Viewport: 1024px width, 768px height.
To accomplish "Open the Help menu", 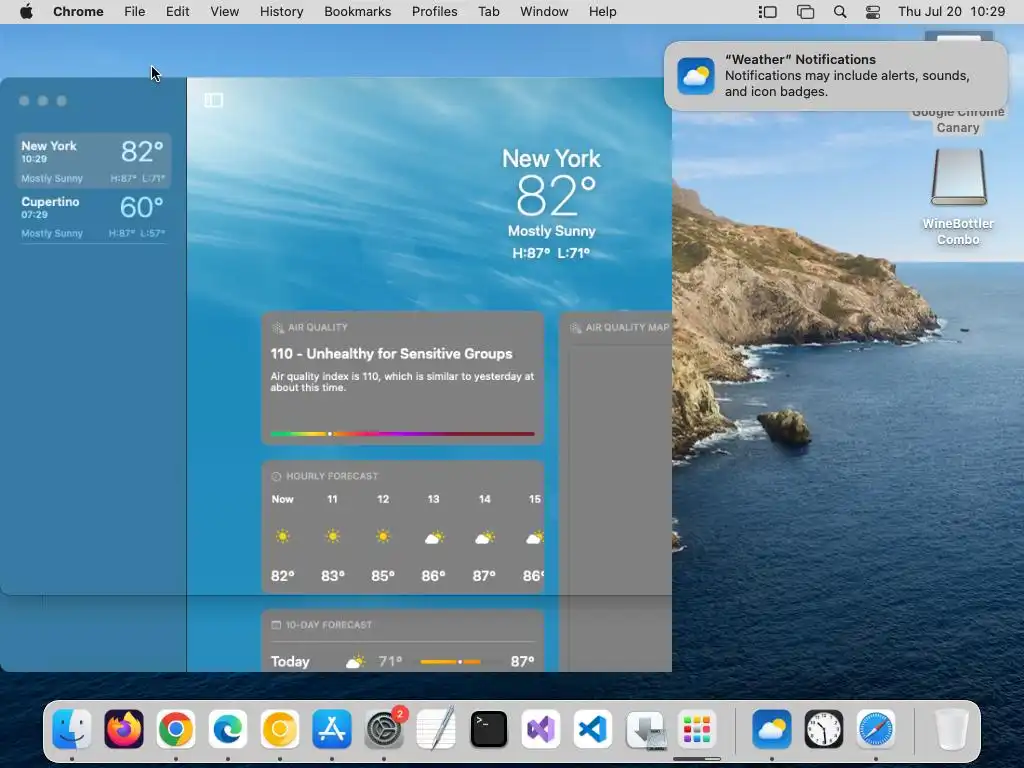I will 602,12.
